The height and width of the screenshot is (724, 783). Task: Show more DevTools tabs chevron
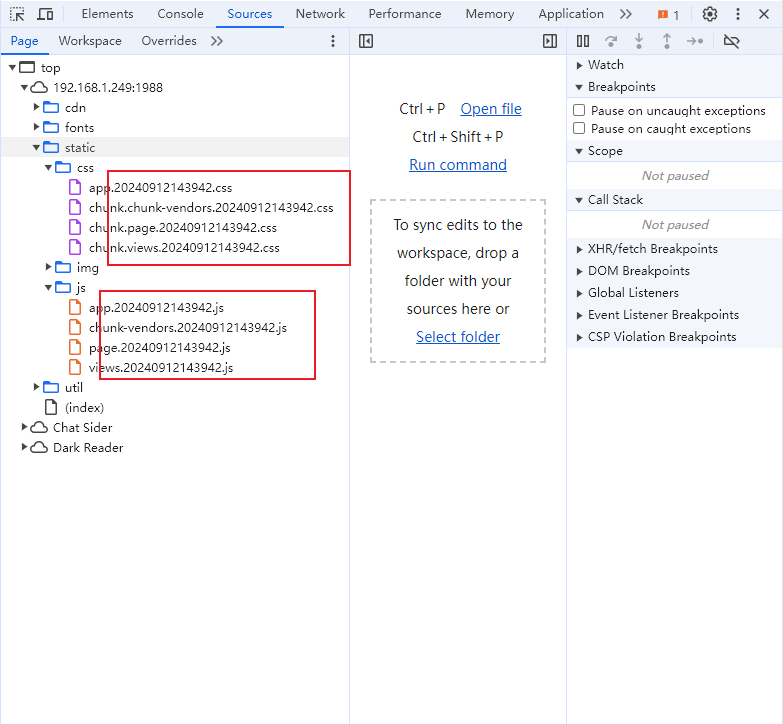626,14
